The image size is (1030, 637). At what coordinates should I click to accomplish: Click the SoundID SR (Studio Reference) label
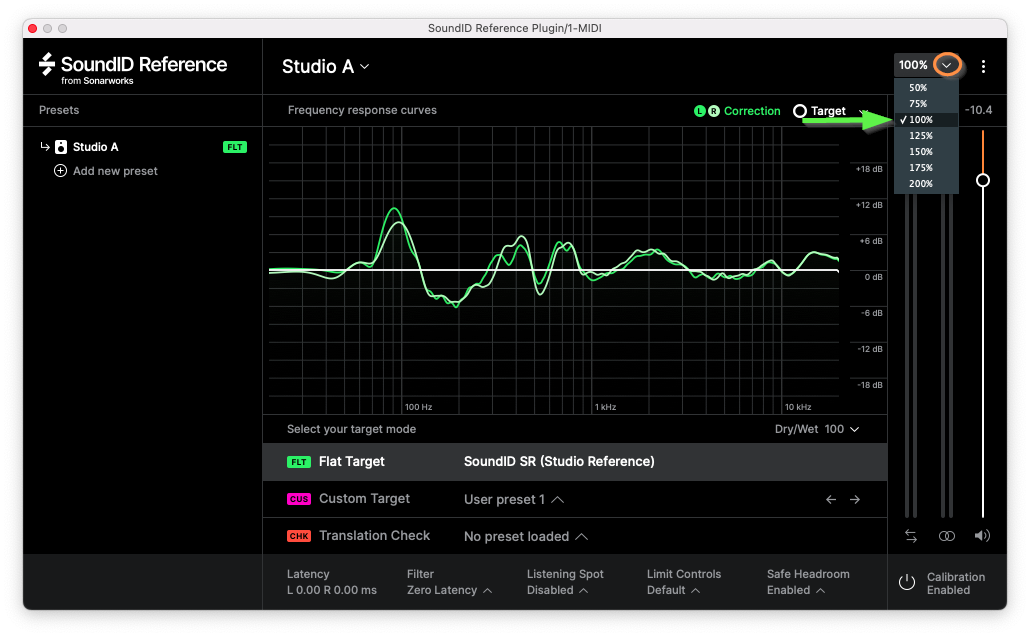[x=559, y=462]
